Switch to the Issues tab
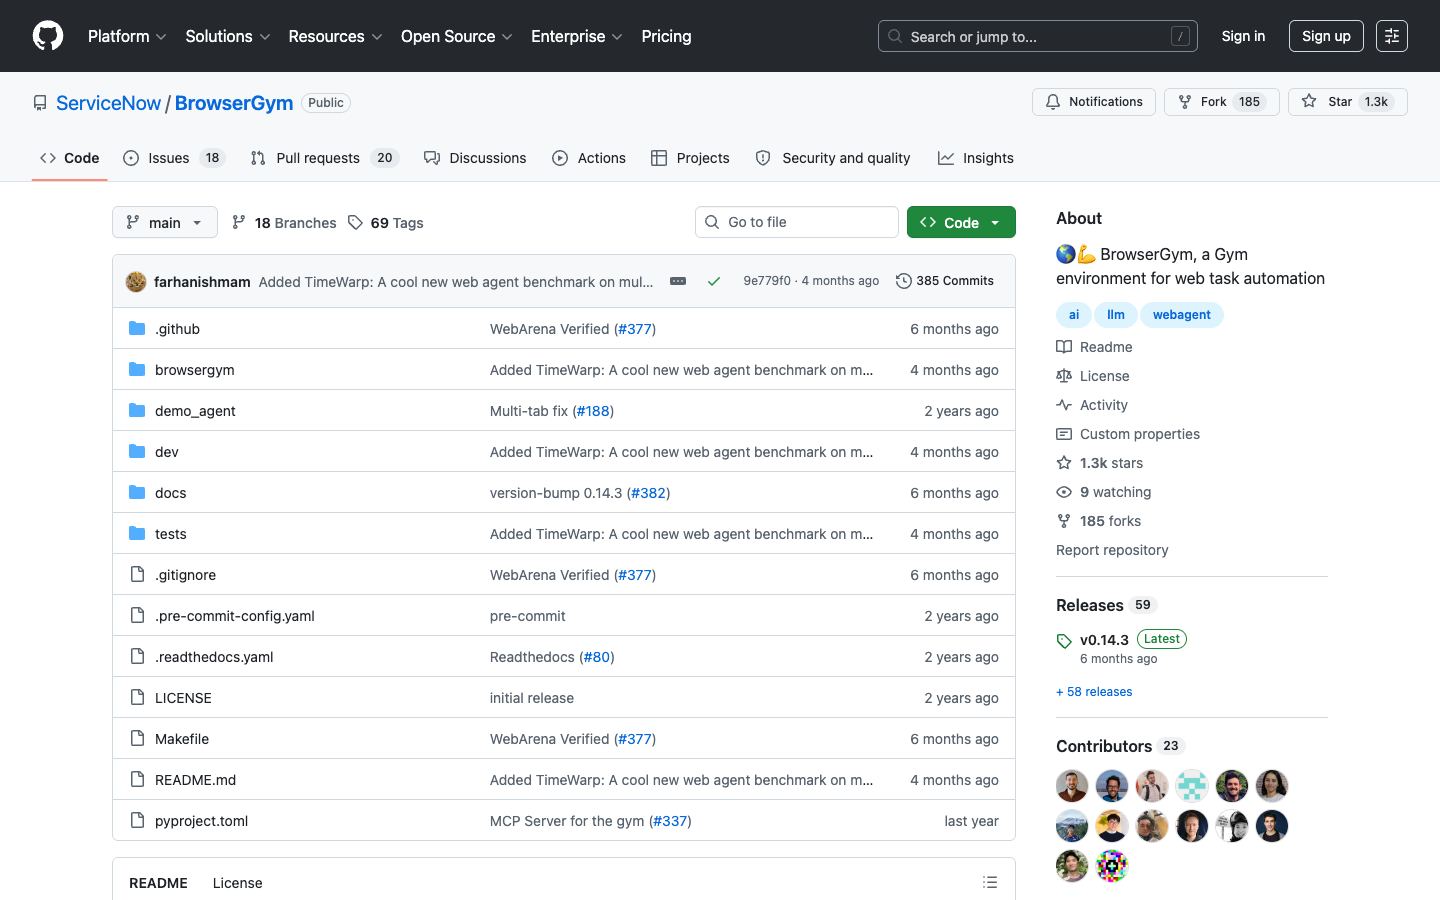Screen dimensions: 1440x900 pos(174,158)
